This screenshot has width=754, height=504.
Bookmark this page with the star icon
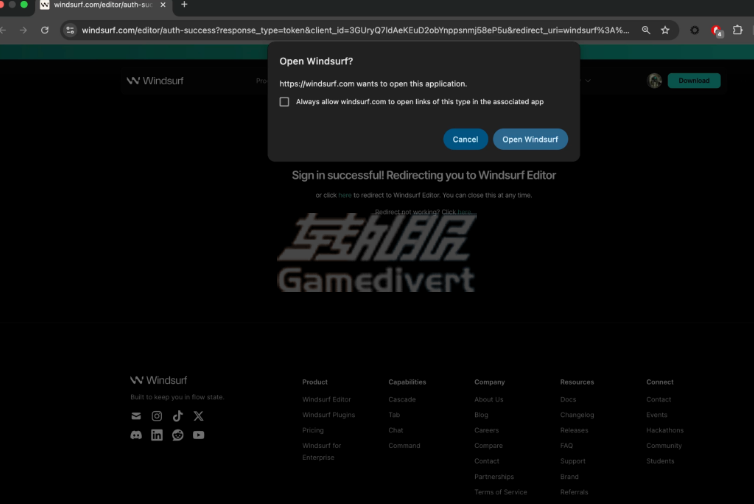pyautogui.click(x=665, y=30)
